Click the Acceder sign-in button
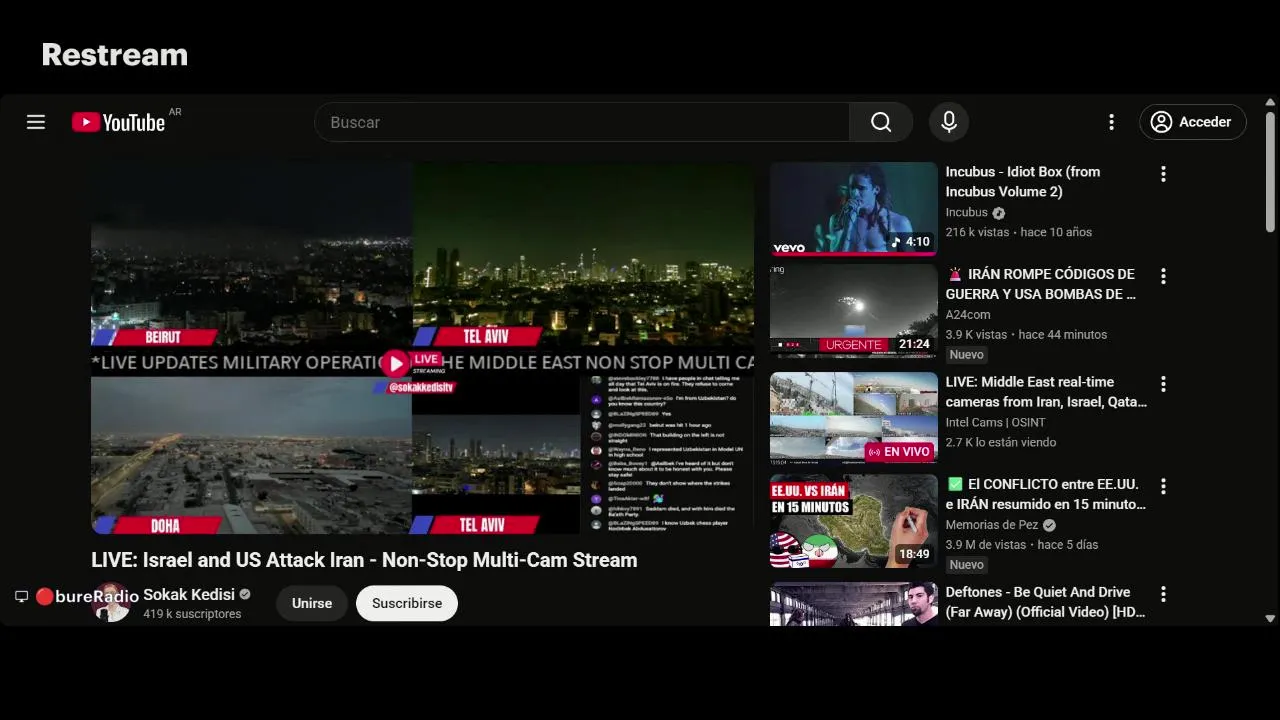The width and height of the screenshot is (1280, 720). point(1193,122)
